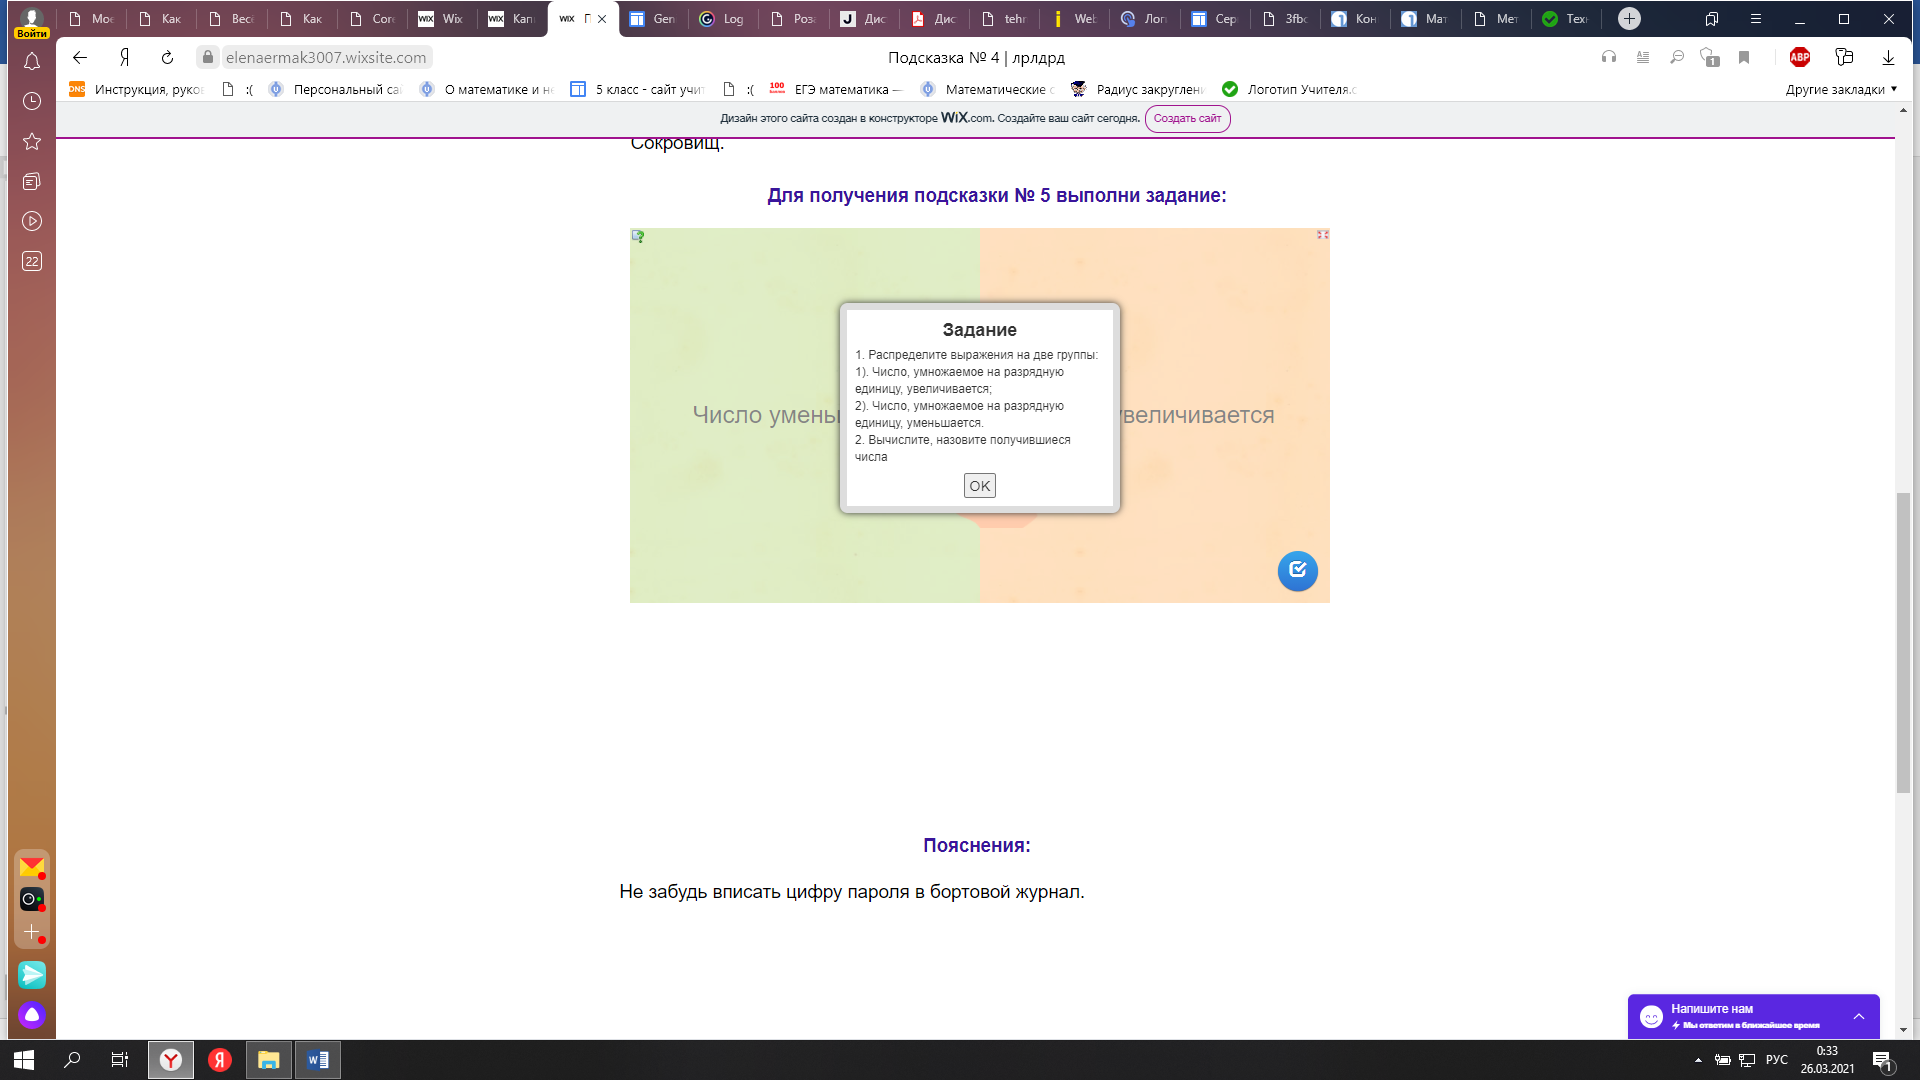Click the address bar URL field

click(326, 57)
